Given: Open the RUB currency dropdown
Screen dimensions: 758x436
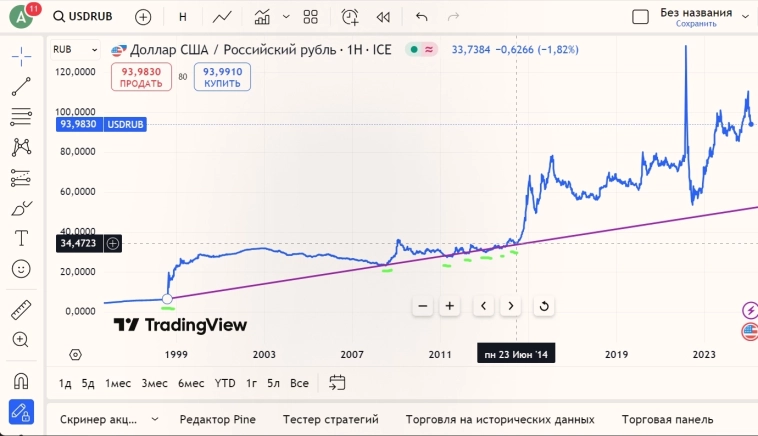Looking at the screenshot, I should point(75,49).
